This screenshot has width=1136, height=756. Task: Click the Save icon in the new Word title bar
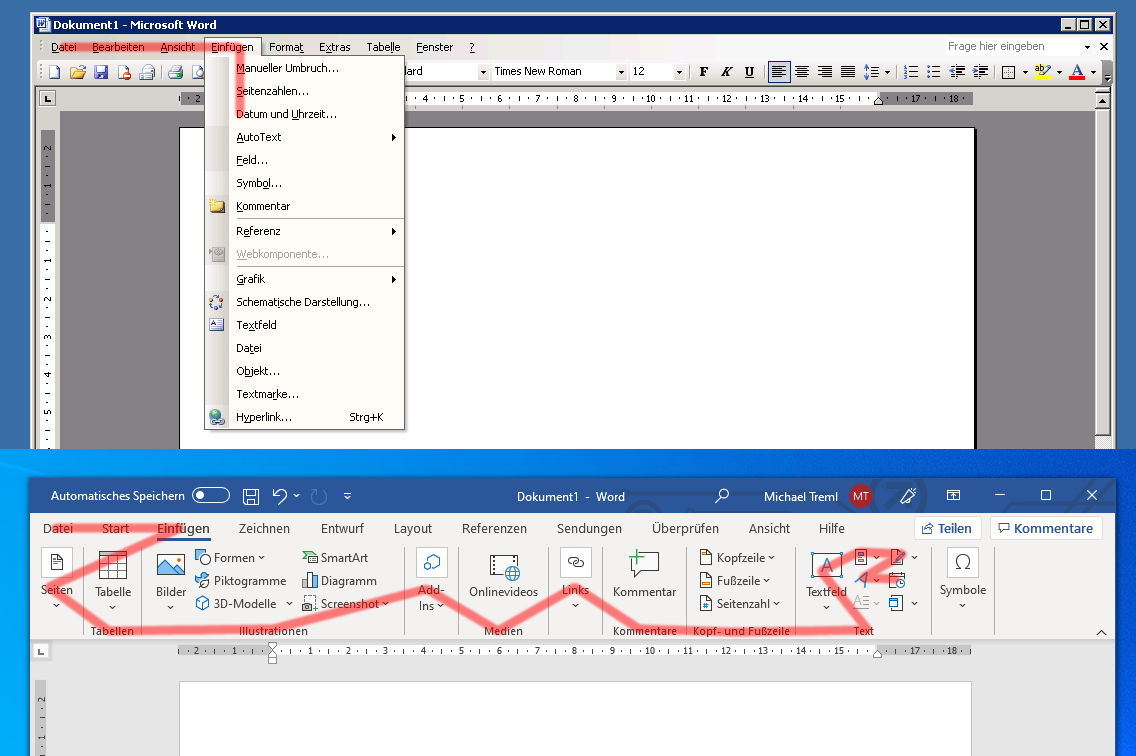[x=251, y=497]
